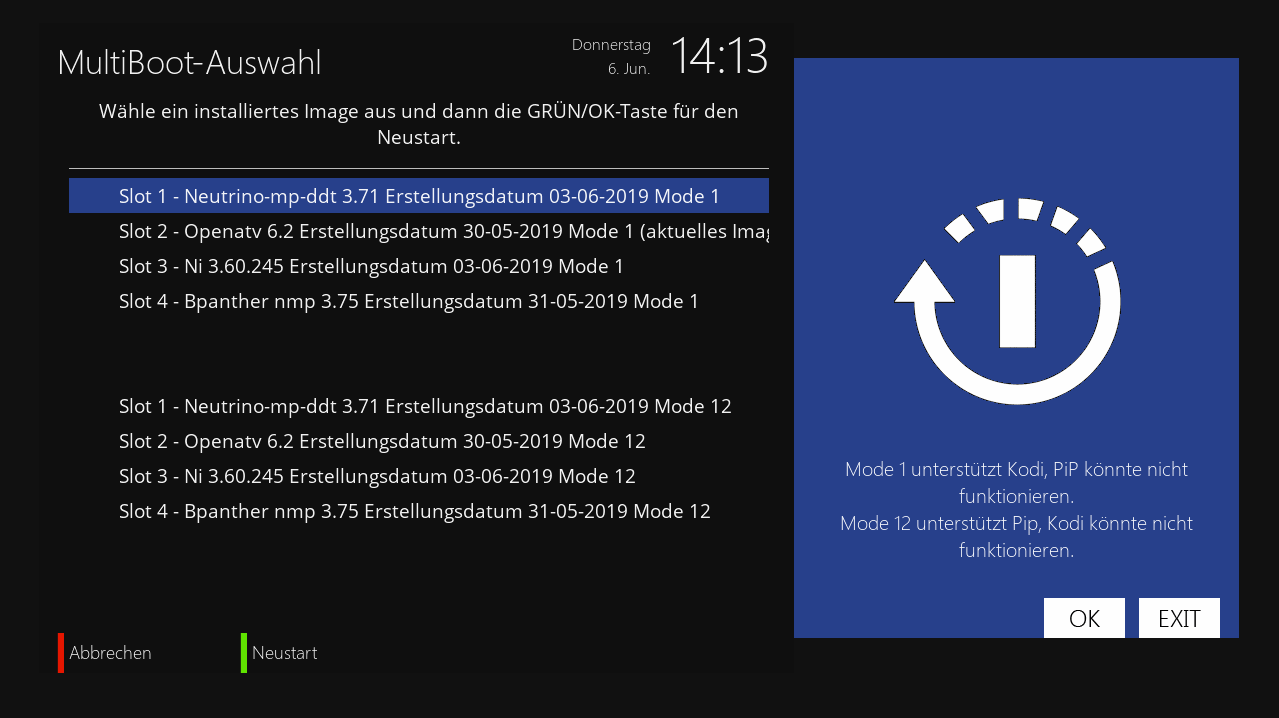Pick Slot 4 Bpanther nmp Mode 12

click(414, 511)
